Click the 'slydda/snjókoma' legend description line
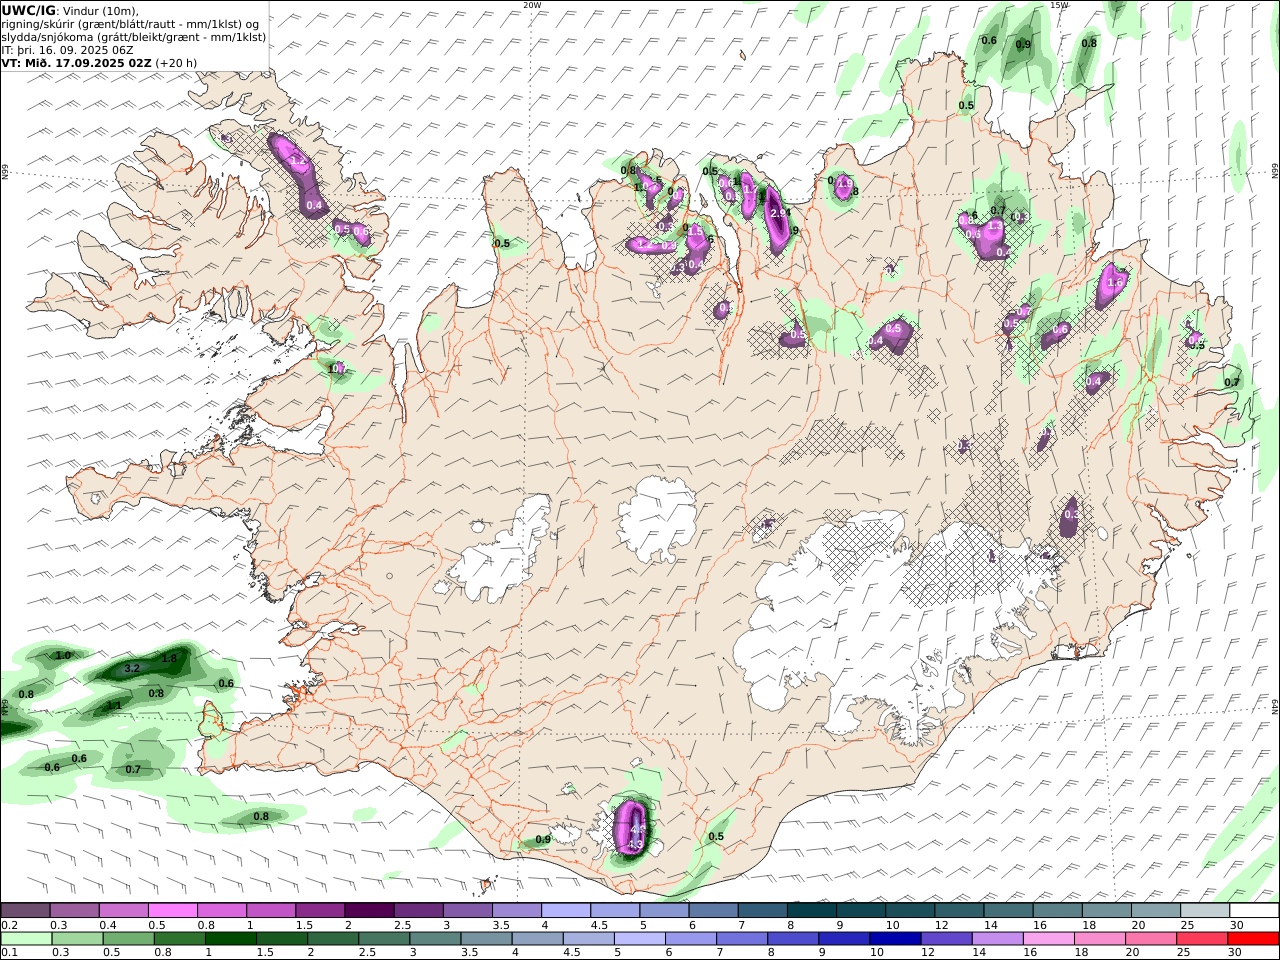 (x=134, y=36)
